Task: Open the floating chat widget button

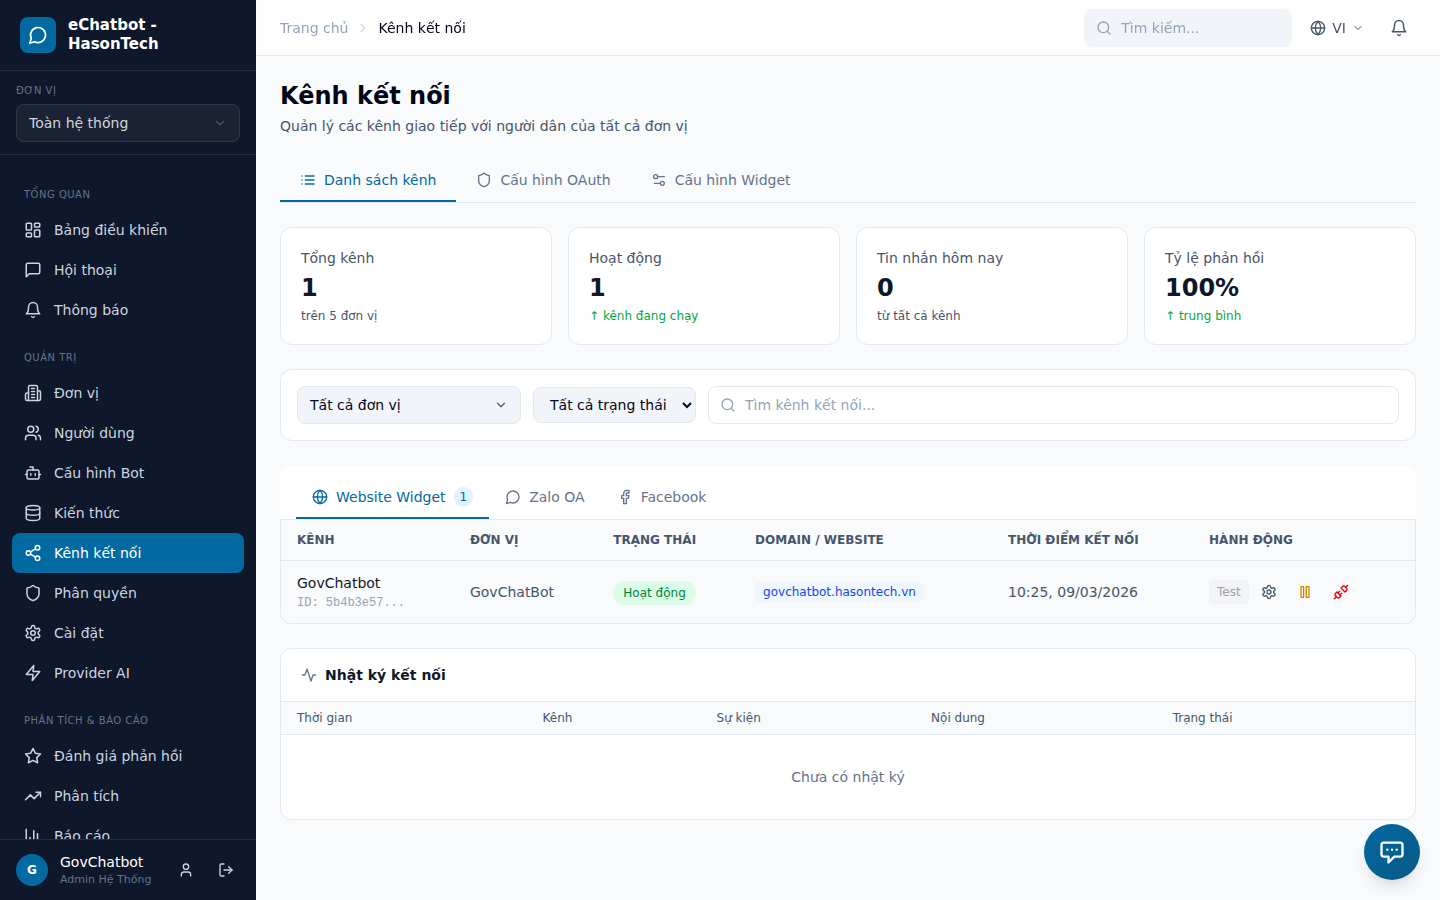Action: point(1391,852)
